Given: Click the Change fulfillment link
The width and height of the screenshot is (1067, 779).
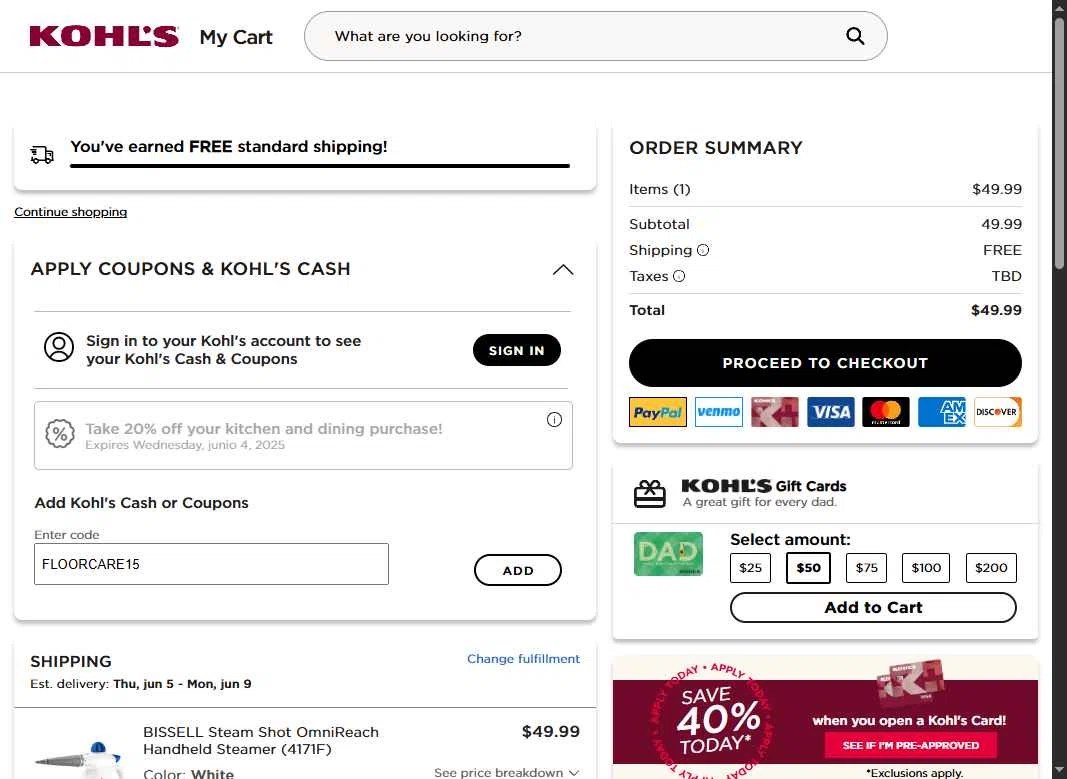Looking at the screenshot, I should pyautogui.click(x=523, y=659).
